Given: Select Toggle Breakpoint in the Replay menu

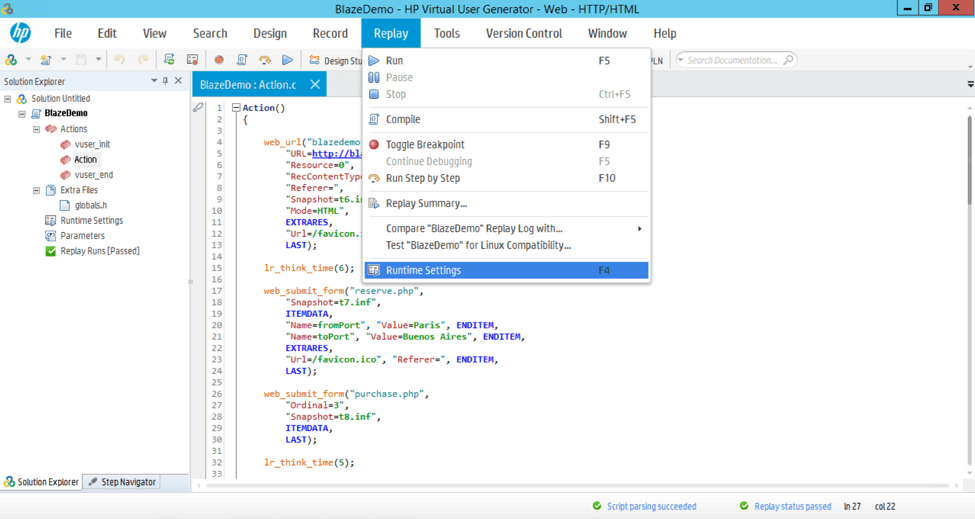Looking at the screenshot, I should click(x=425, y=144).
